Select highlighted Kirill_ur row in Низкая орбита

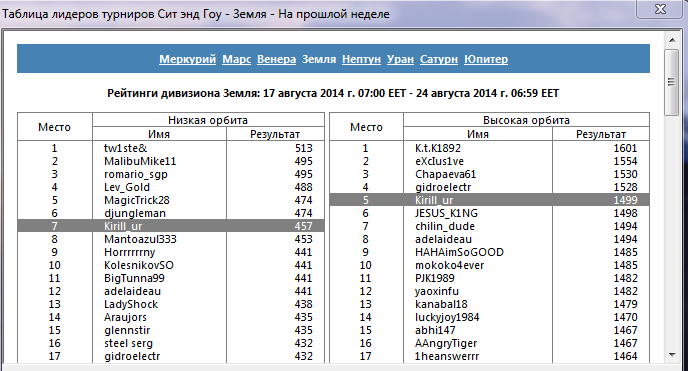tap(171, 226)
